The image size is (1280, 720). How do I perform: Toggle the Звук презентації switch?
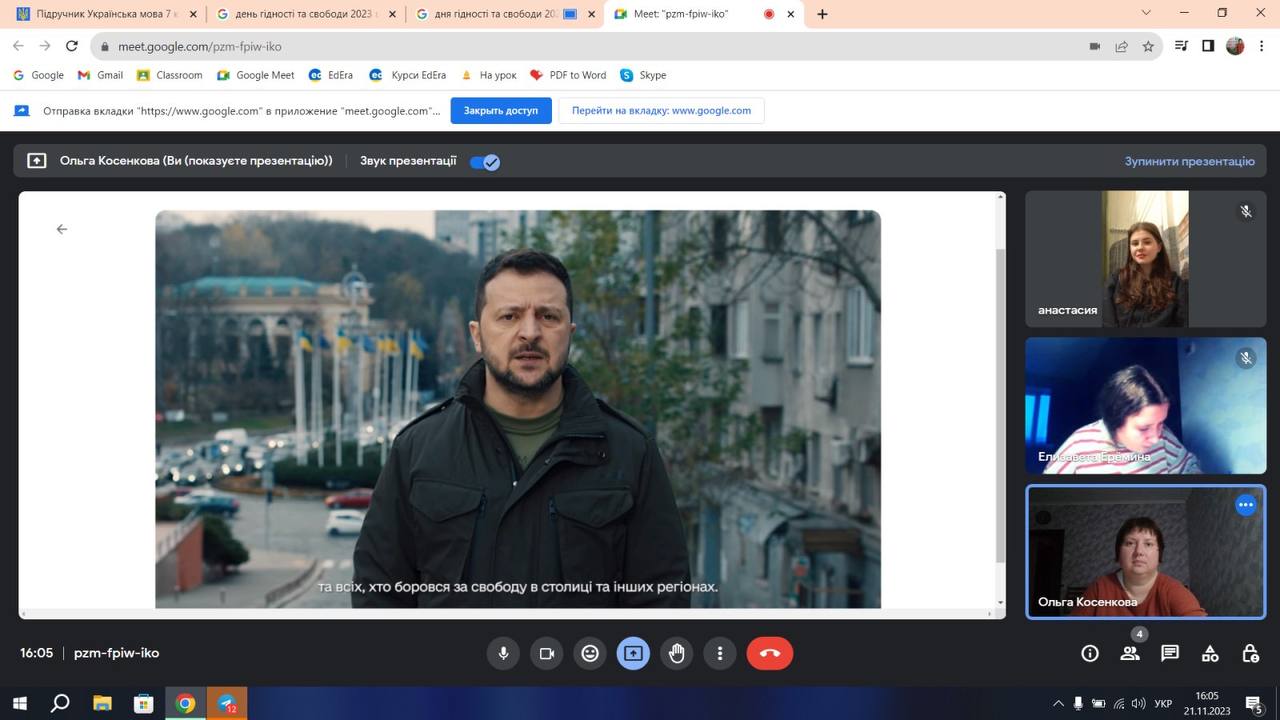coord(485,162)
